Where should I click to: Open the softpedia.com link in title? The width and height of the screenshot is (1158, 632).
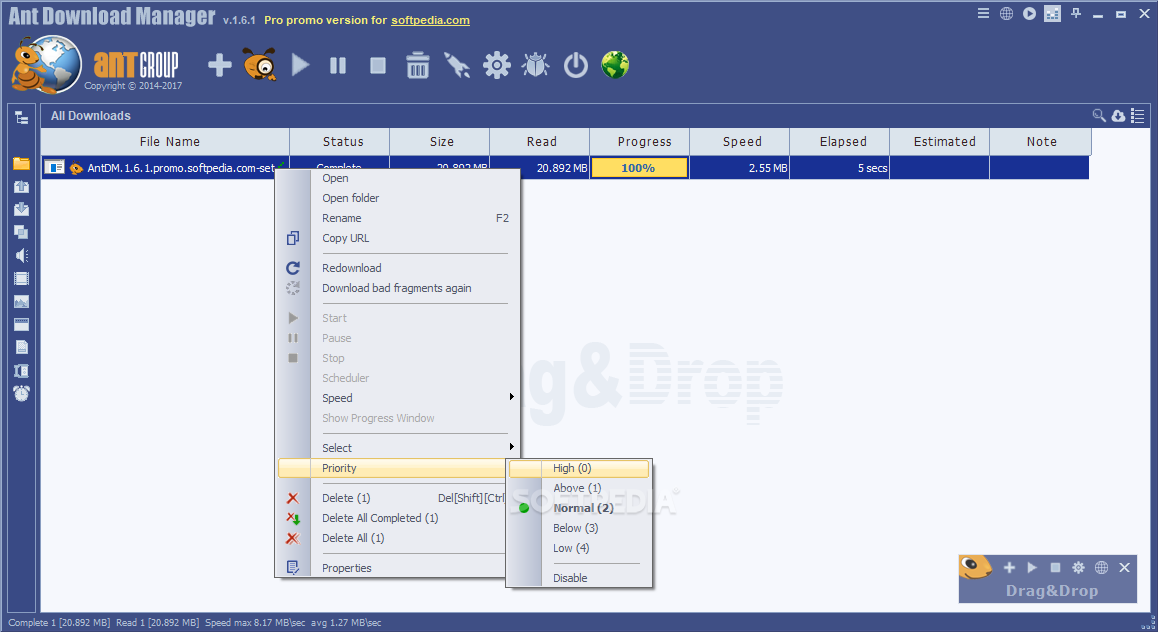point(431,20)
